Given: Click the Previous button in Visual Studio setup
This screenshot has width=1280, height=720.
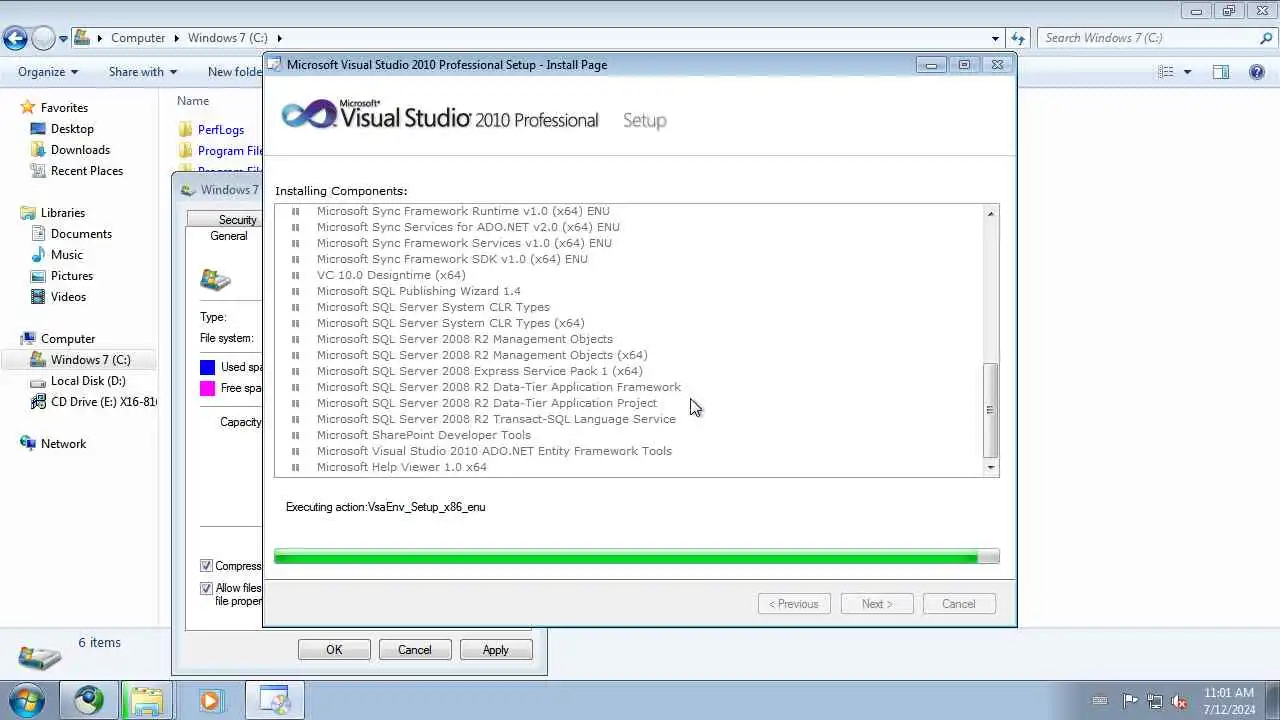Looking at the screenshot, I should (x=794, y=604).
